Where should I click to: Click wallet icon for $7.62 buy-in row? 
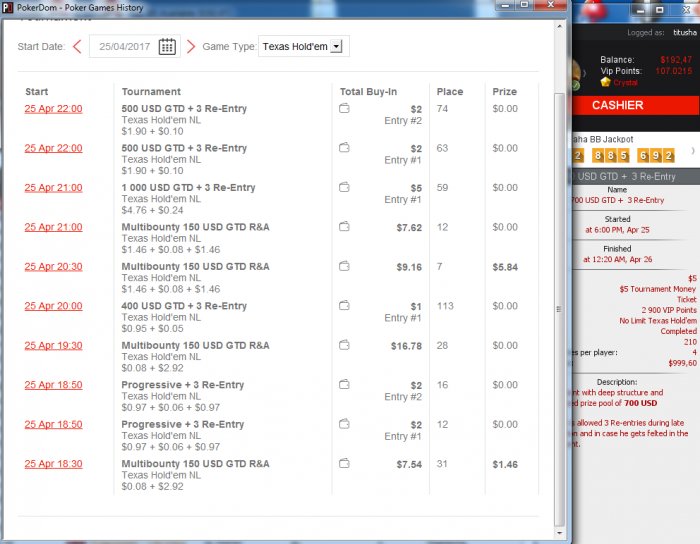(344, 227)
